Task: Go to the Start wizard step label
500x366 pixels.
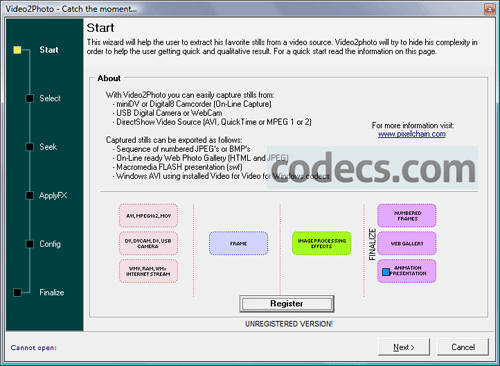Action: pos(49,50)
